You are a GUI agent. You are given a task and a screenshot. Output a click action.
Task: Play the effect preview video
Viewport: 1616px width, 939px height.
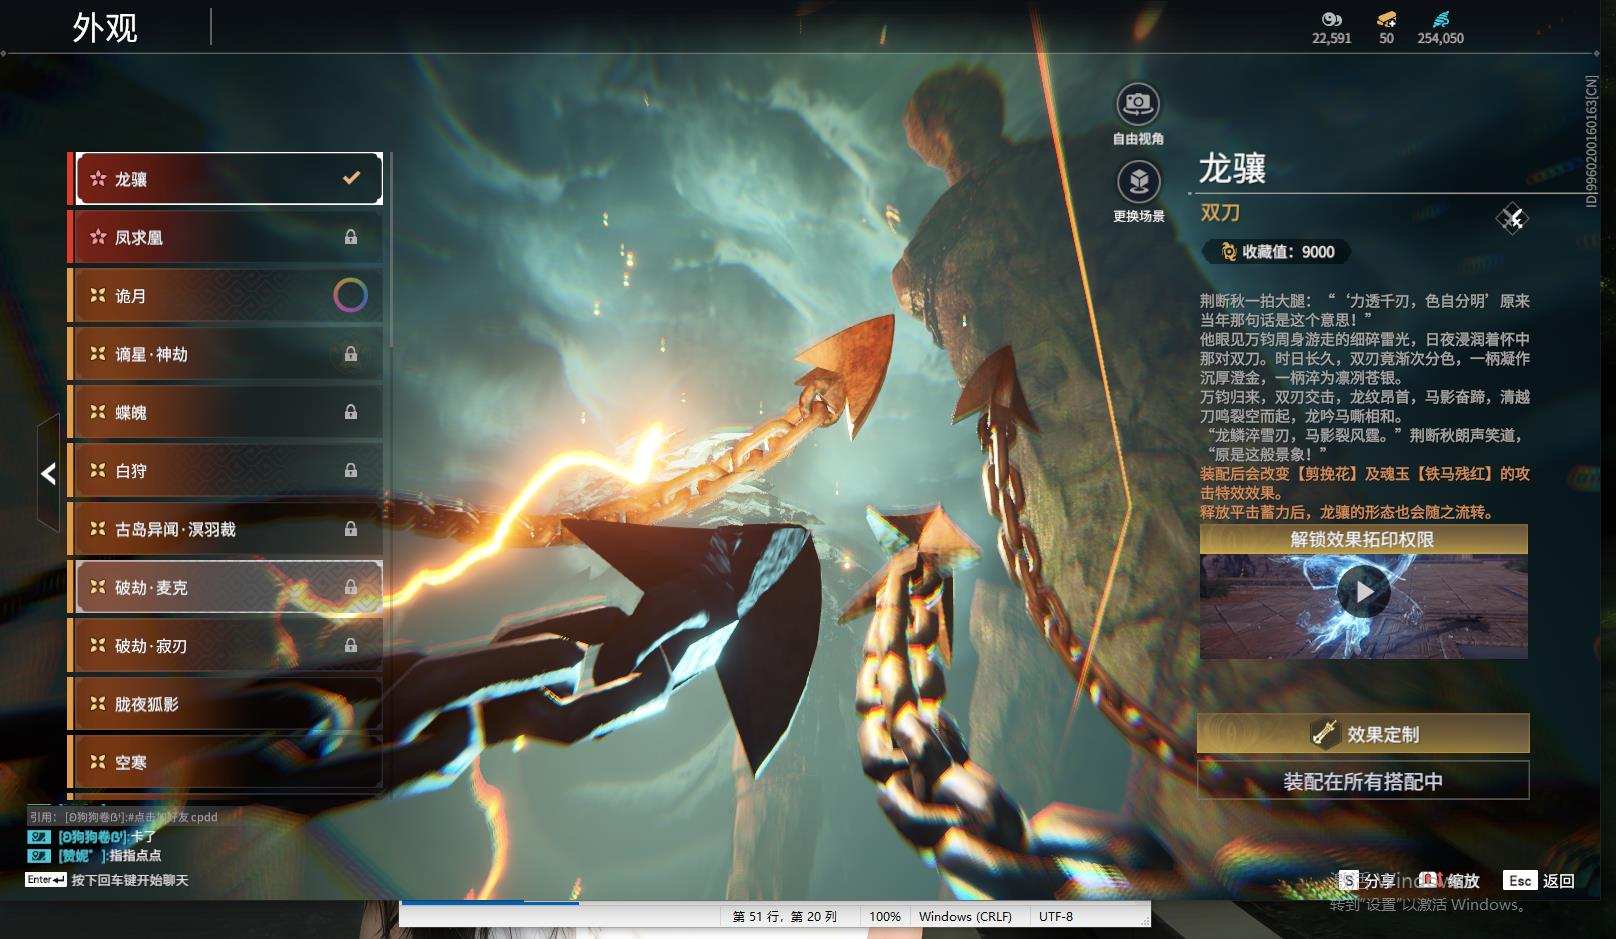pos(1364,592)
